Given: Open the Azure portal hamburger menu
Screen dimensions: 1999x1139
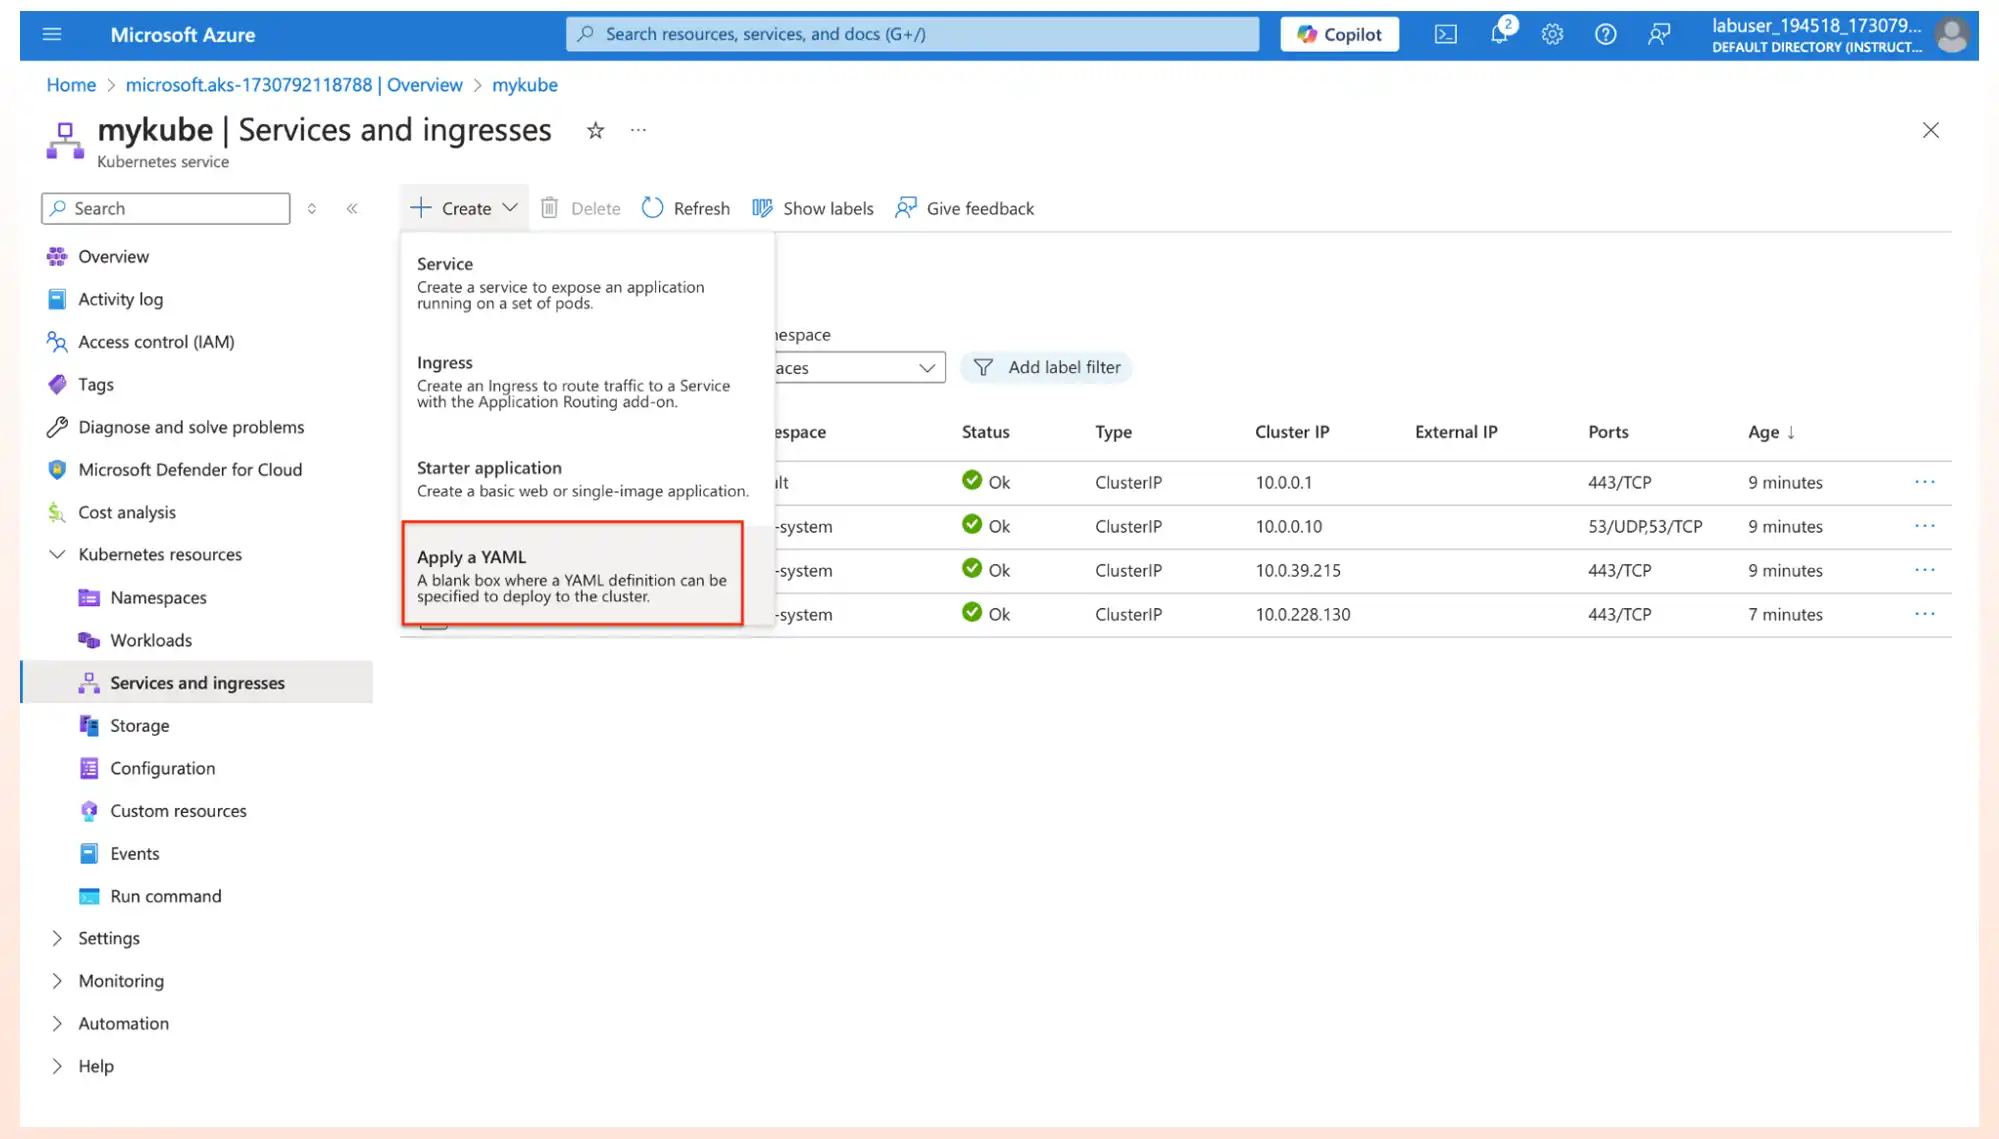Looking at the screenshot, I should (x=52, y=34).
